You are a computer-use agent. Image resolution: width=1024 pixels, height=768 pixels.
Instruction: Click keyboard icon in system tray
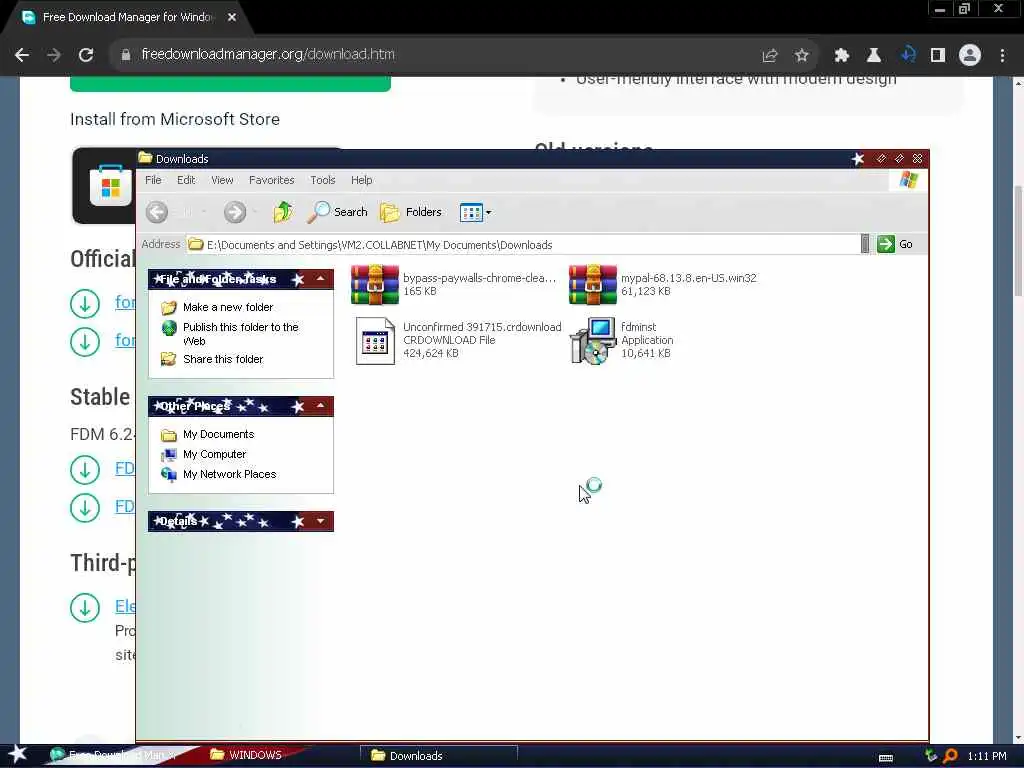pos(886,758)
